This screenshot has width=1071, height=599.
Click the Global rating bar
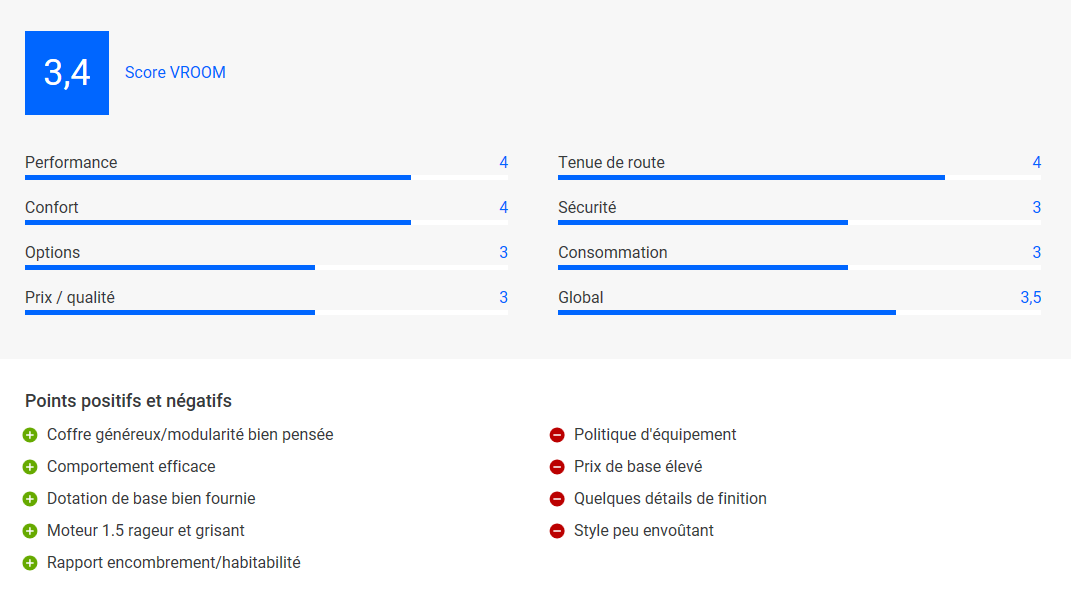point(799,313)
